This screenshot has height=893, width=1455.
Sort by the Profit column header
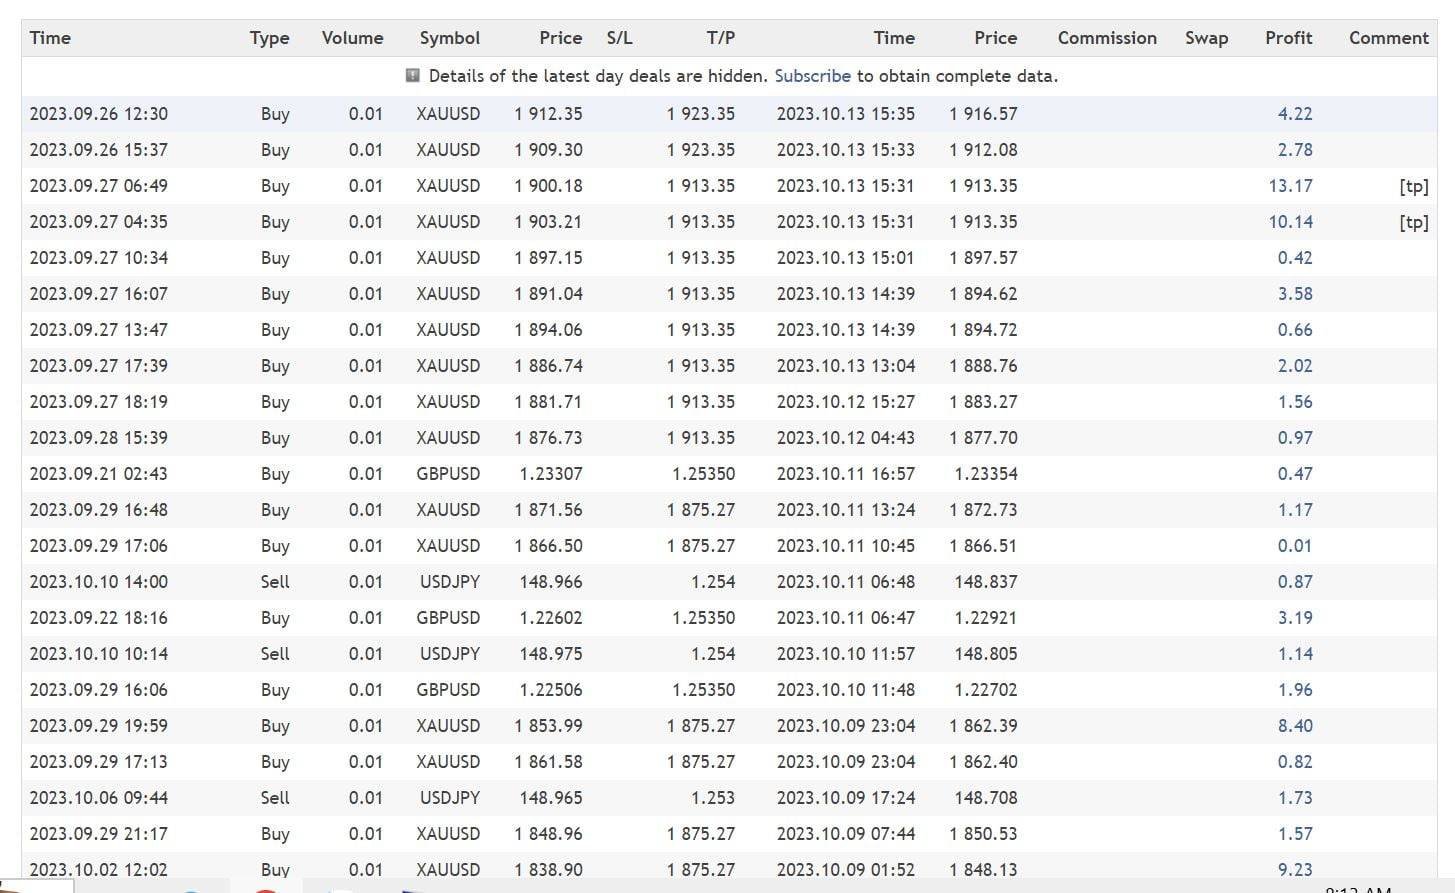point(1288,38)
